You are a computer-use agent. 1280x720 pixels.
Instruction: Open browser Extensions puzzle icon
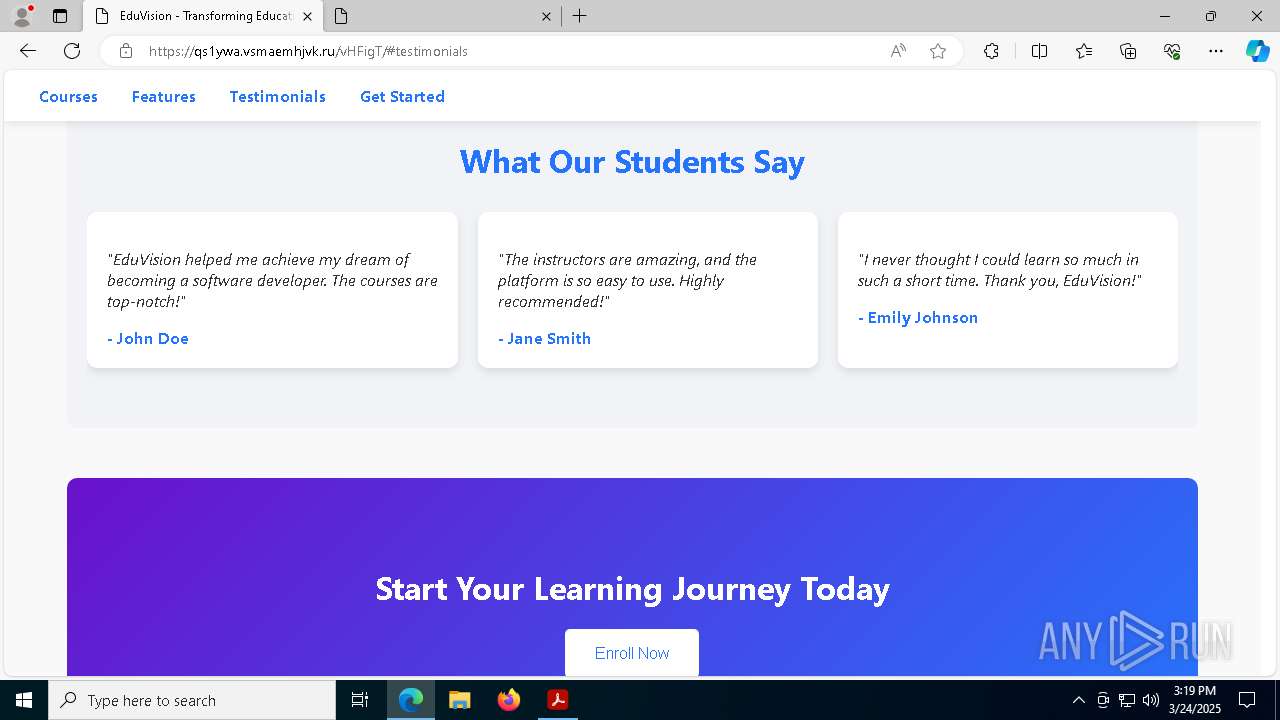coord(991,51)
